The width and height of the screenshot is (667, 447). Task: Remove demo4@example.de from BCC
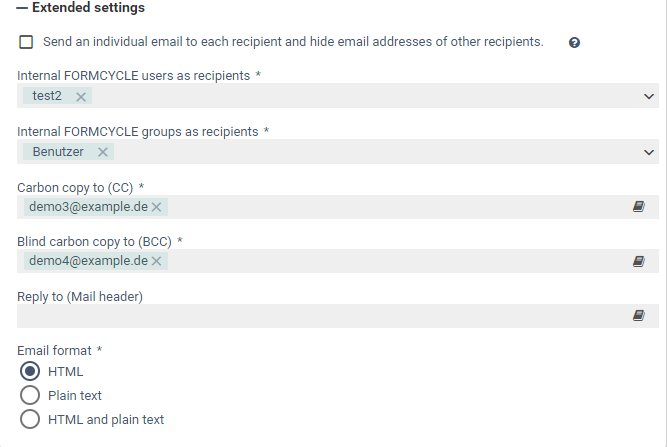pos(157,261)
